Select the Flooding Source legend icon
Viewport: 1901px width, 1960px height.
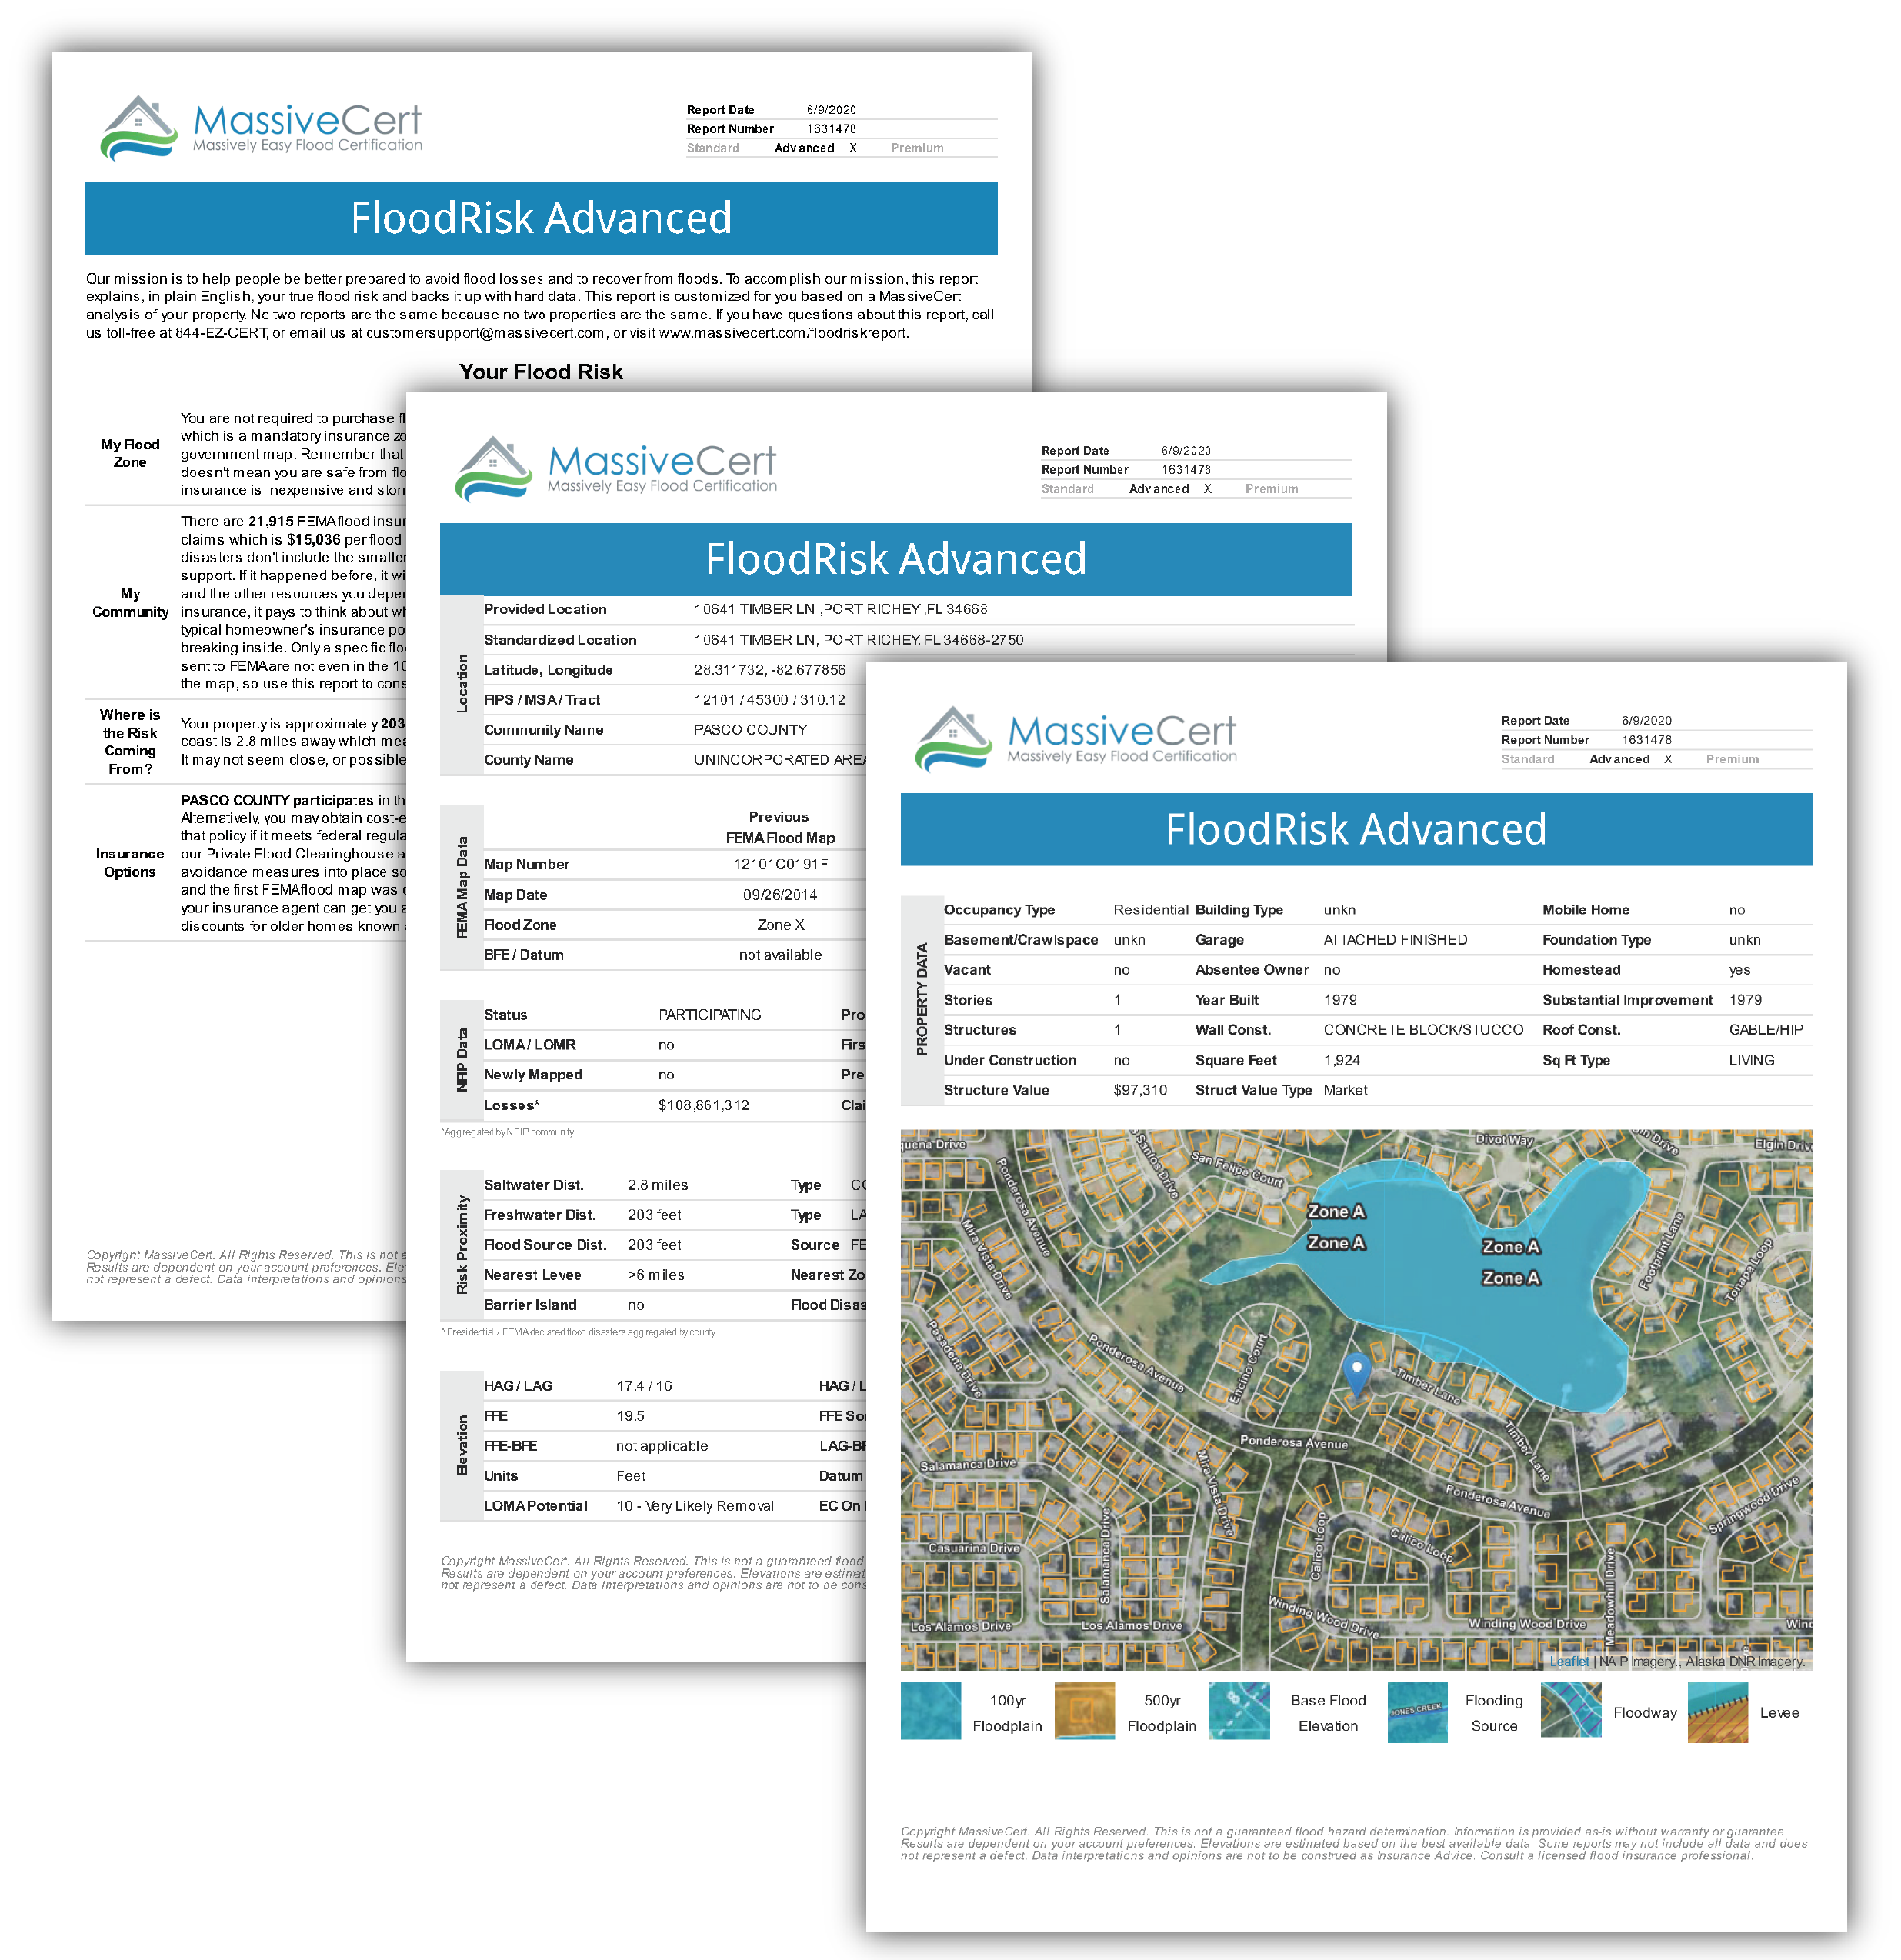click(1417, 1713)
